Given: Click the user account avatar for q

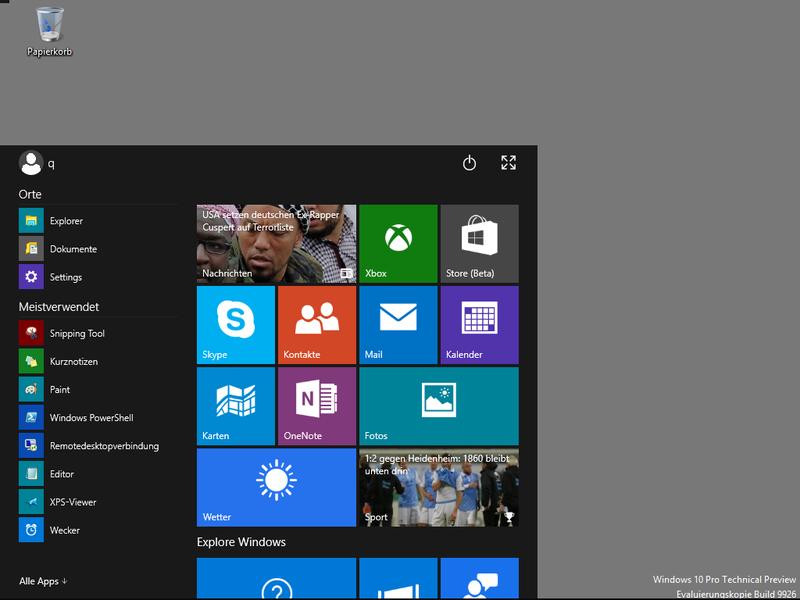Looking at the screenshot, I should tap(31, 163).
